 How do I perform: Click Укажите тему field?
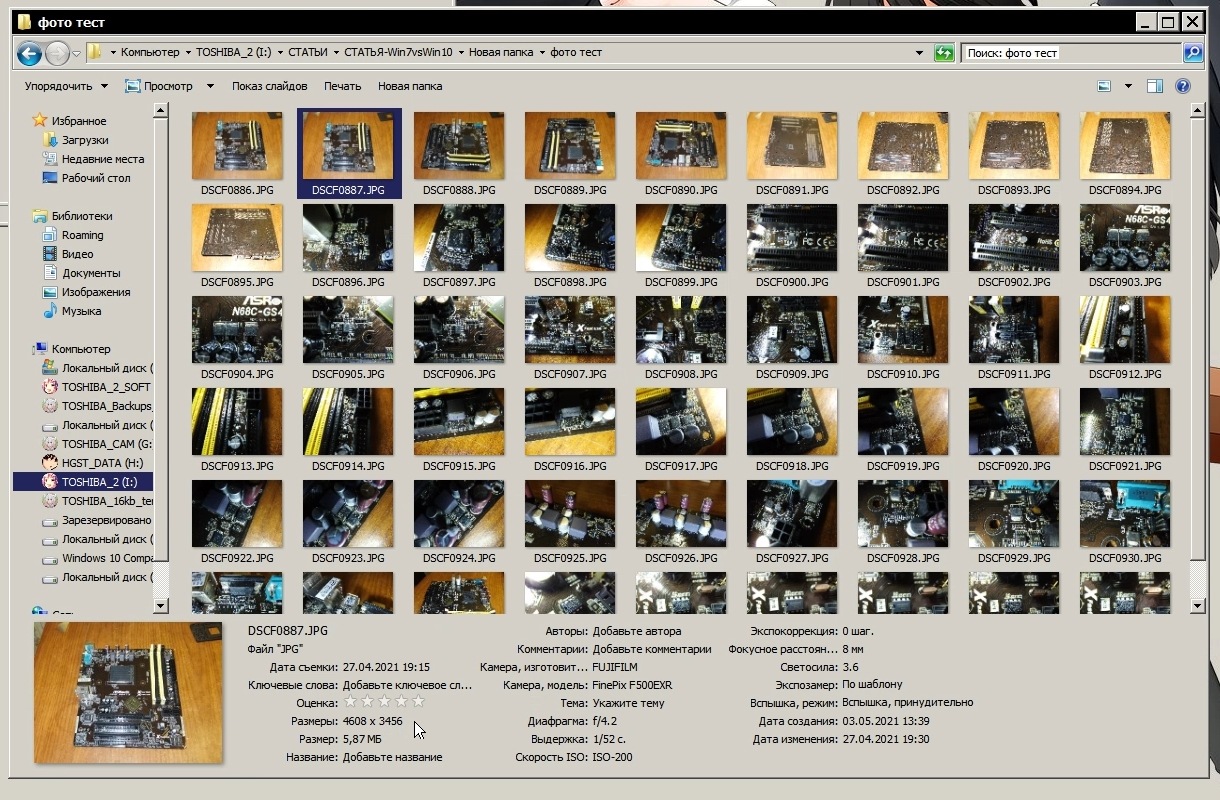click(628, 703)
